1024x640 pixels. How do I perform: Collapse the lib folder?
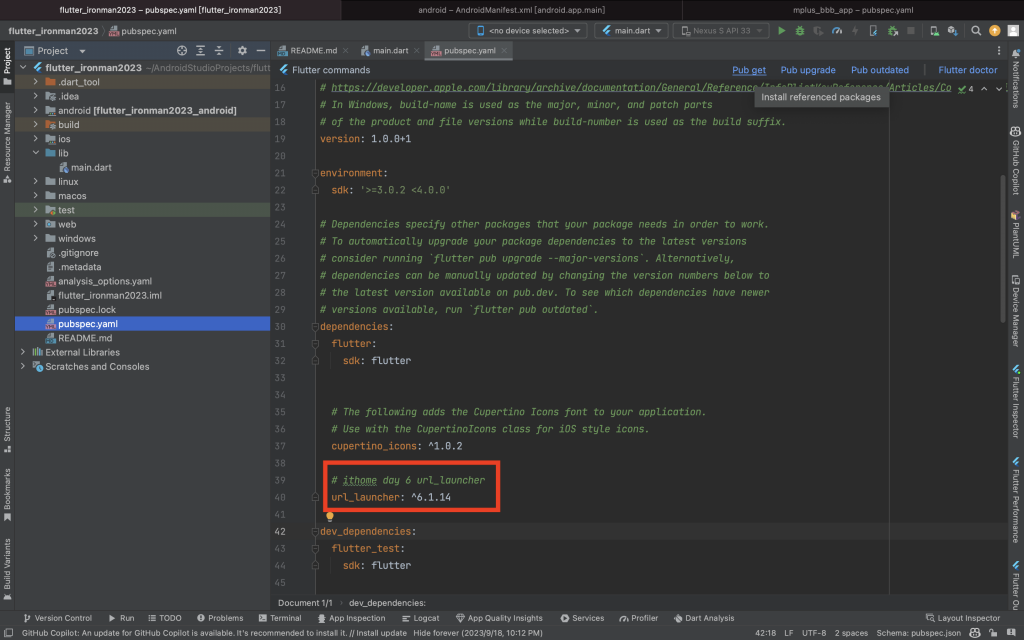(x=36, y=153)
